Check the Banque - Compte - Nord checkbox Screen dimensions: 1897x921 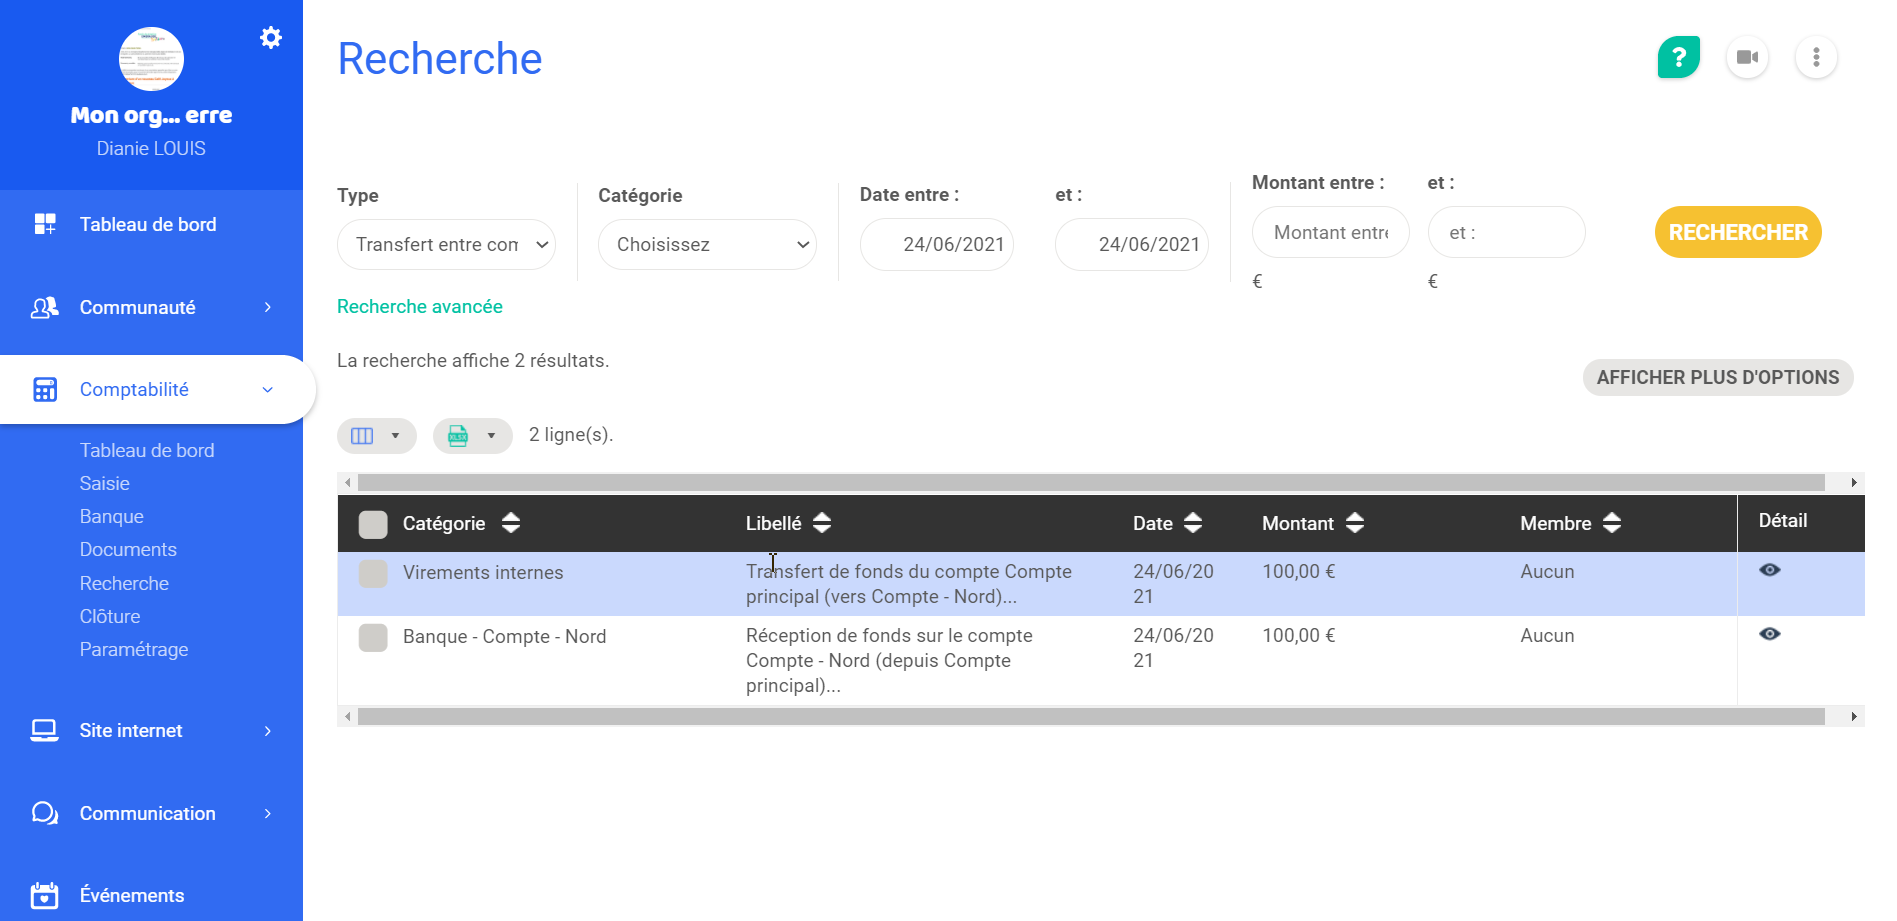tap(373, 637)
